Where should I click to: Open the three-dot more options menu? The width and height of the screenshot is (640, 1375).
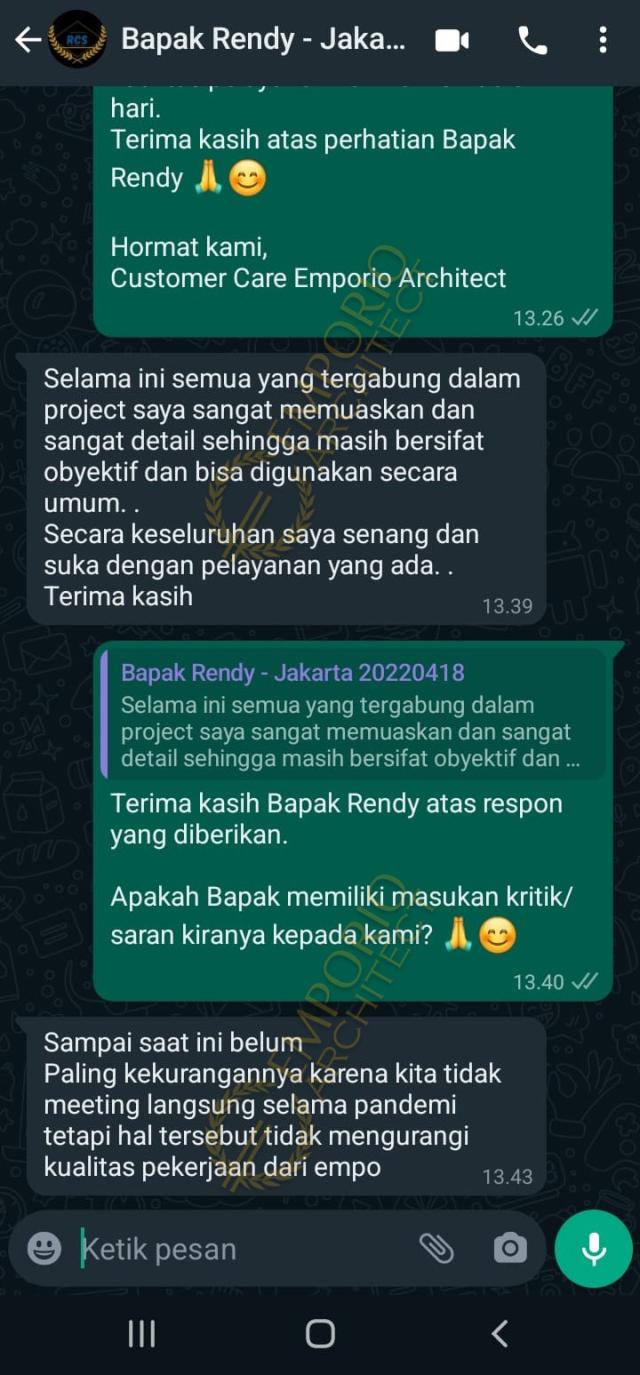(x=602, y=40)
